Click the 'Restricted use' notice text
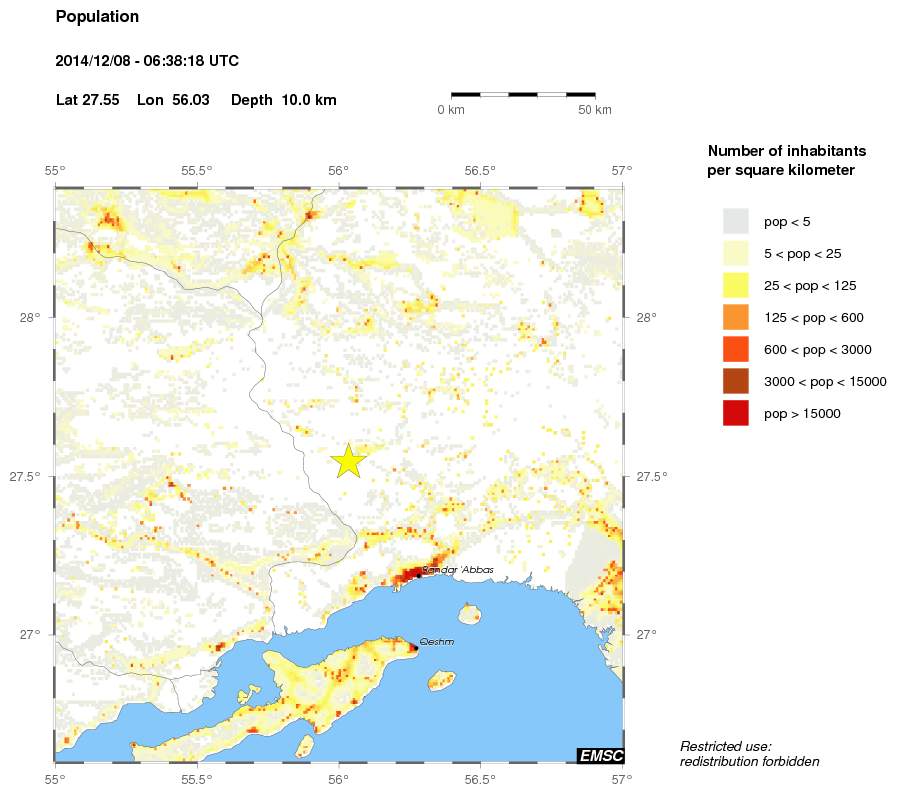Image resolution: width=897 pixels, height=794 pixels. [748, 753]
